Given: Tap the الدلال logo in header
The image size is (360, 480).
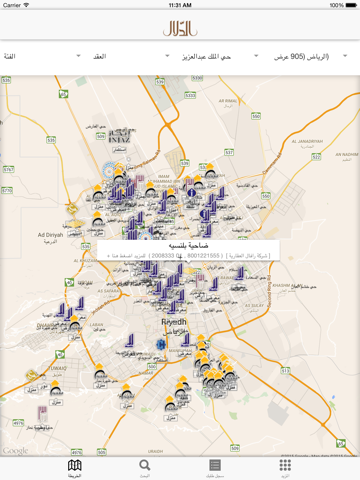Looking at the screenshot, I should [x=180, y=28].
